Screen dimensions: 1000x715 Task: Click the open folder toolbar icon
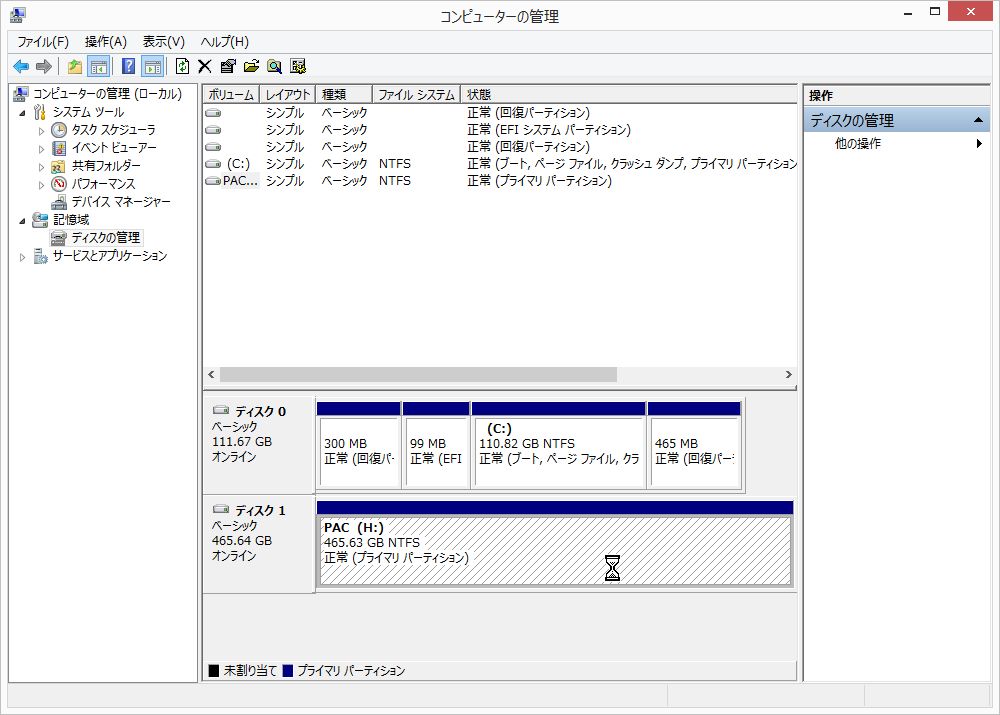click(x=251, y=66)
